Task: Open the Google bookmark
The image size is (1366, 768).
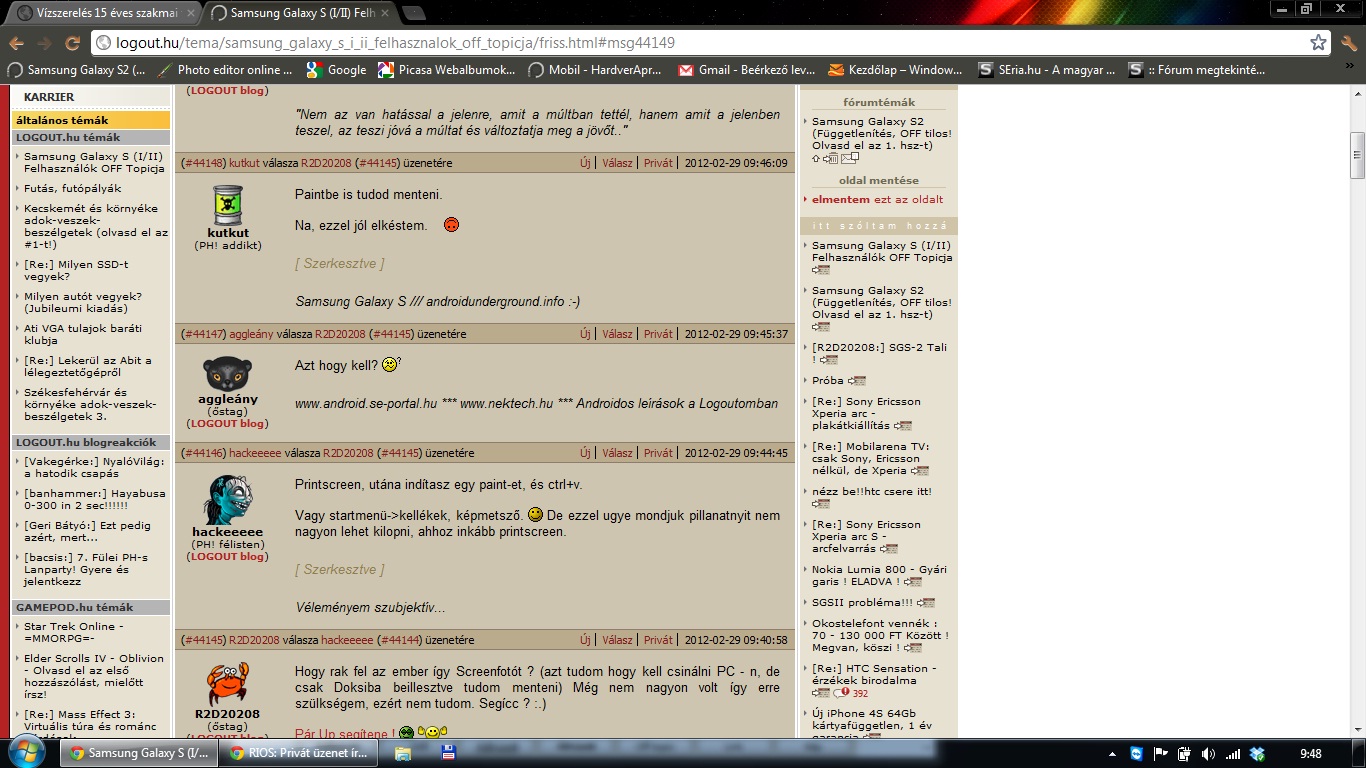Action: (337, 70)
